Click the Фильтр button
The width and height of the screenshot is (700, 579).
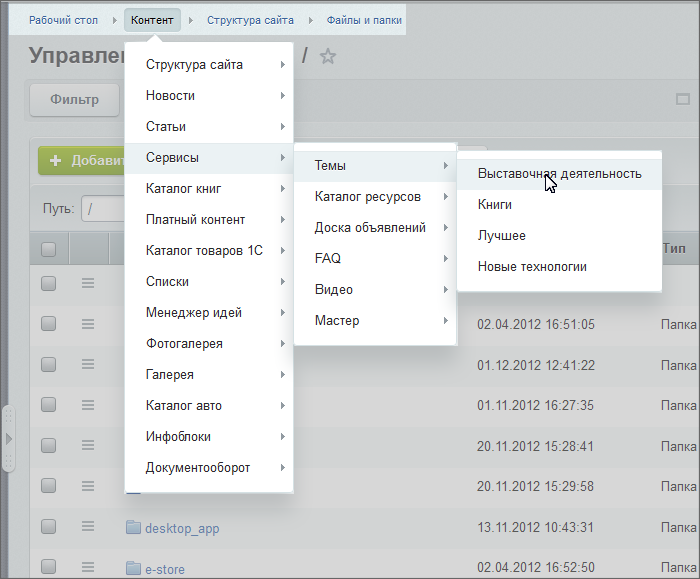coord(75,99)
